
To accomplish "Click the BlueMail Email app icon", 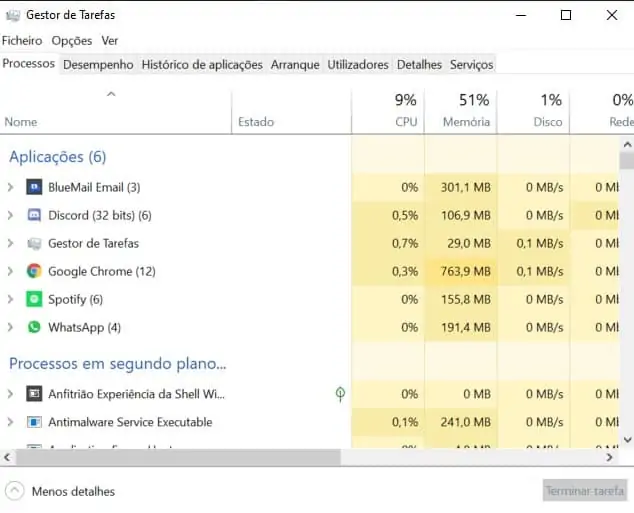I will (34, 187).
